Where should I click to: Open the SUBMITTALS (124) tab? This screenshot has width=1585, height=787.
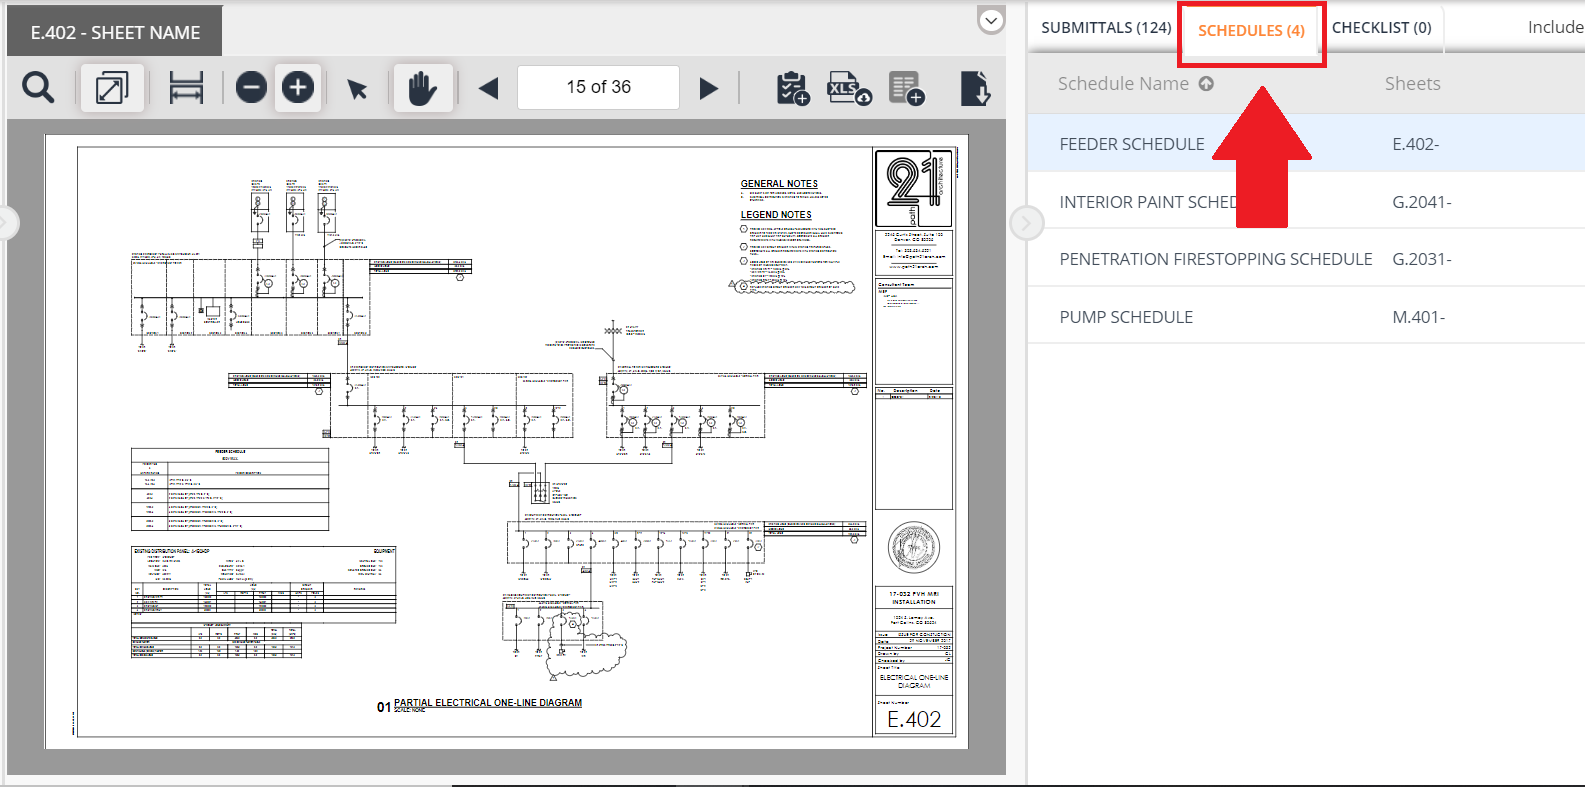coord(1106,28)
